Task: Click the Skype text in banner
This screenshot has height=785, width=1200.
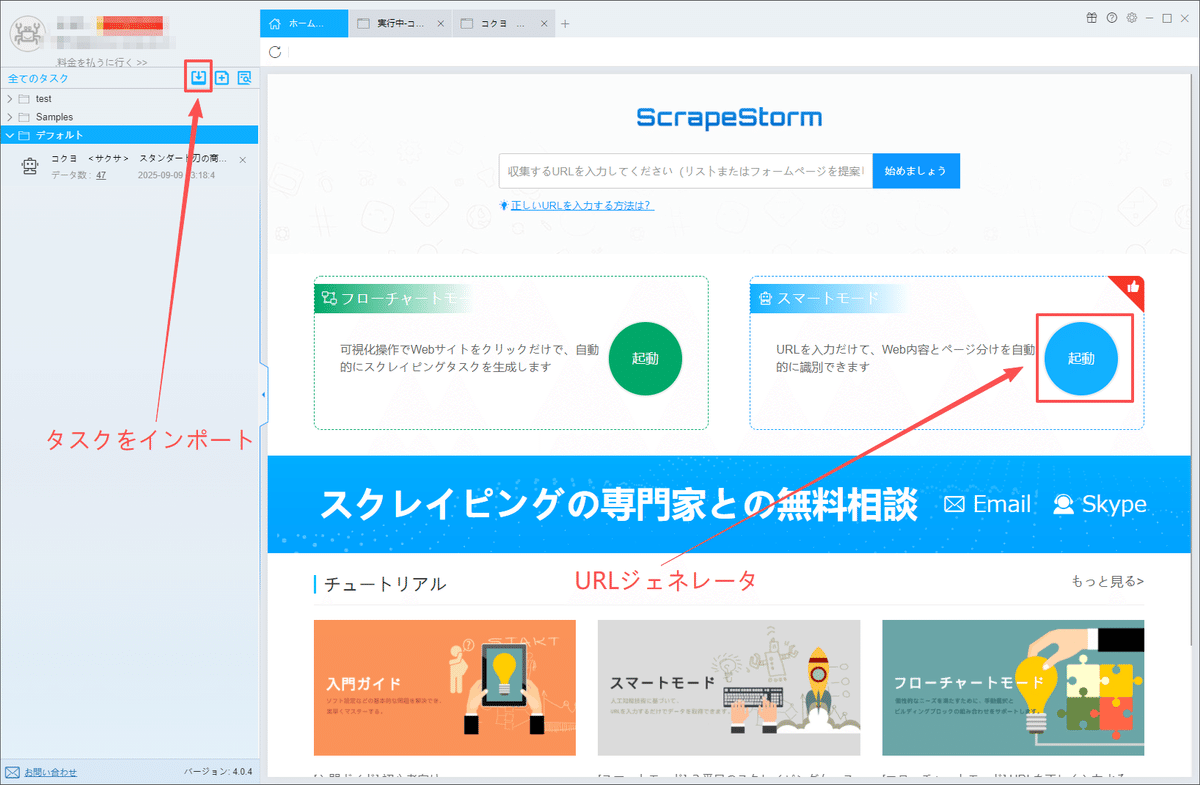Action: 1114,505
